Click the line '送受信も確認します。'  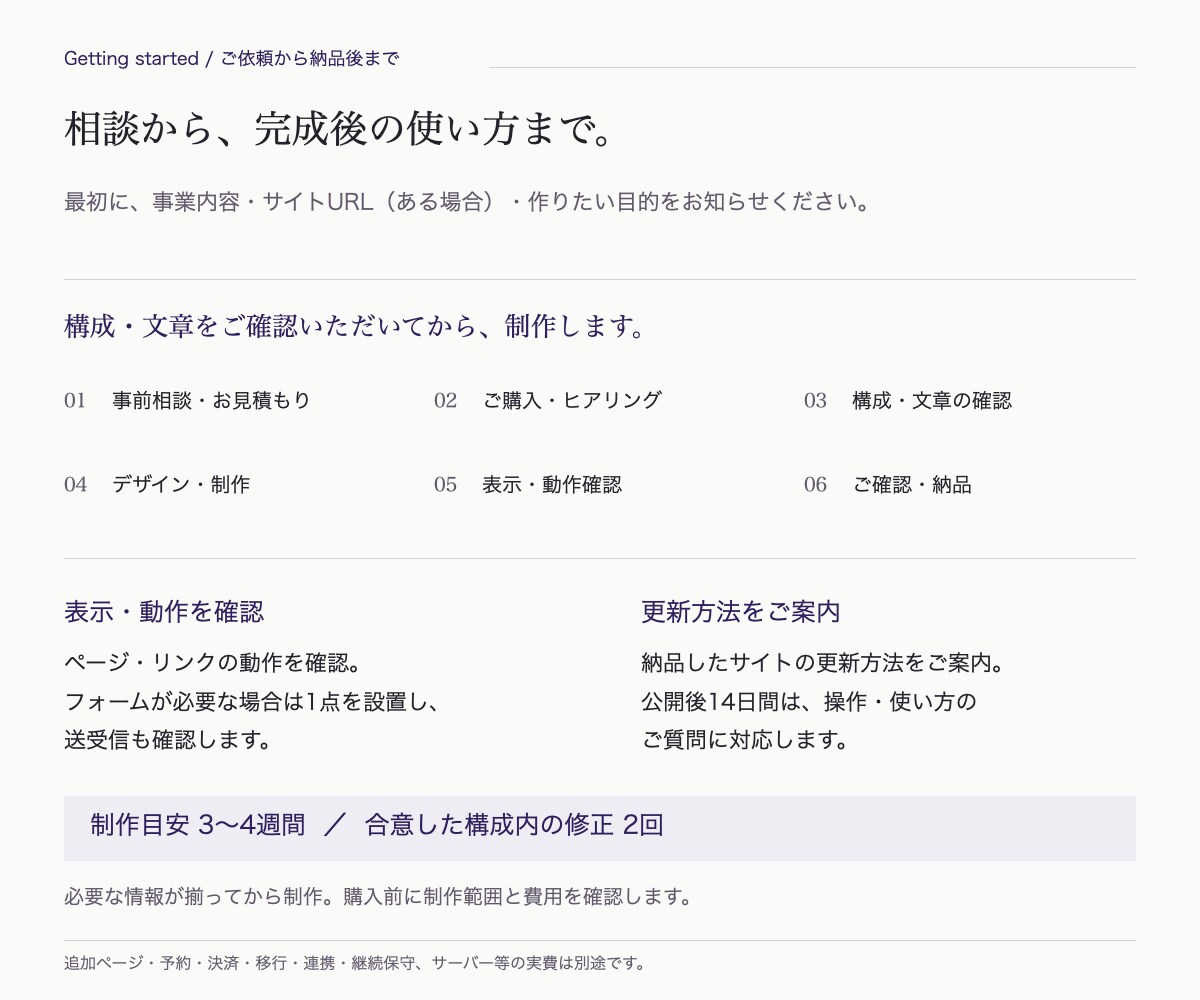(x=168, y=740)
